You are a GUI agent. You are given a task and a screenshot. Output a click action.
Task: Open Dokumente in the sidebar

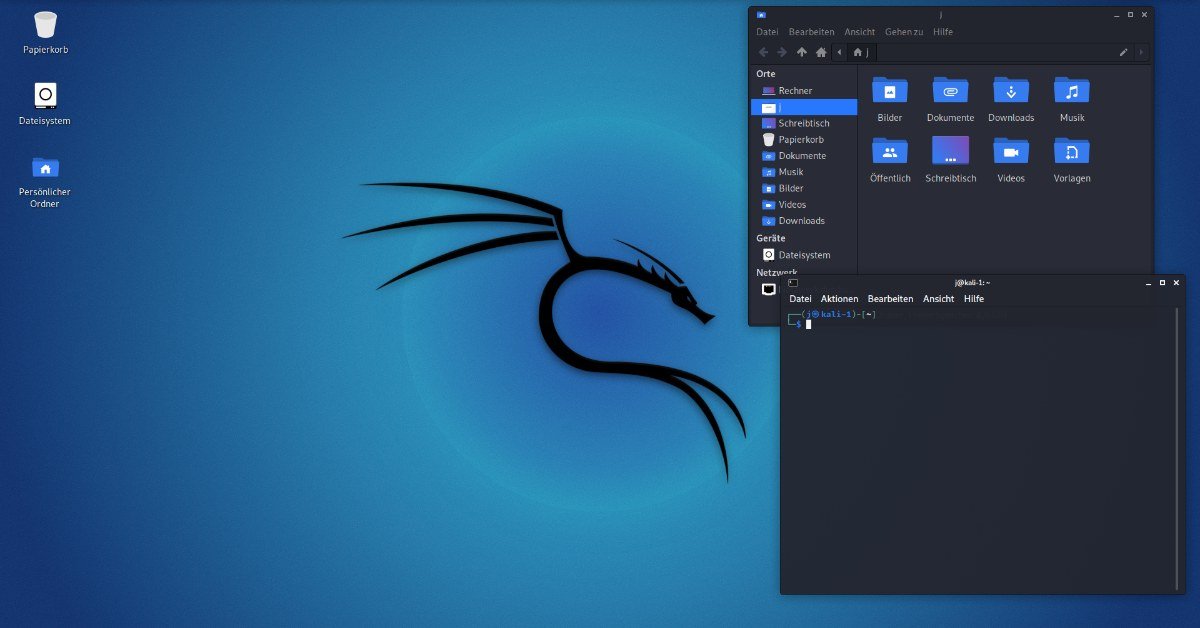804,156
